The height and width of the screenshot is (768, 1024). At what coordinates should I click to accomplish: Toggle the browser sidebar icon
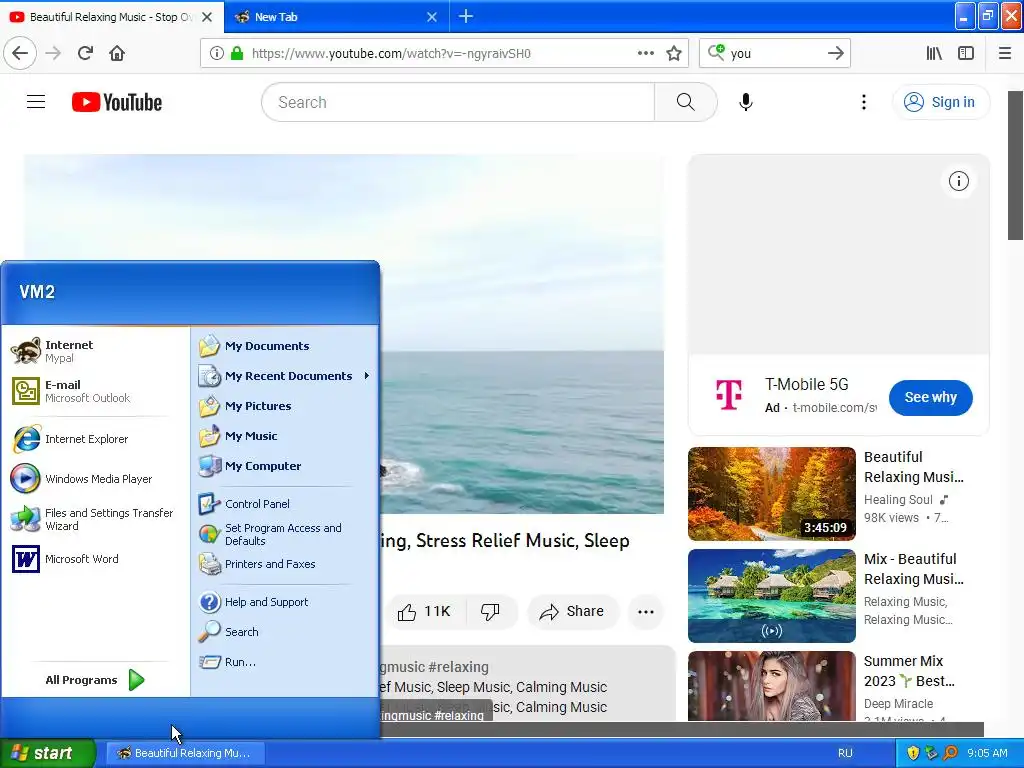pyautogui.click(x=966, y=53)
